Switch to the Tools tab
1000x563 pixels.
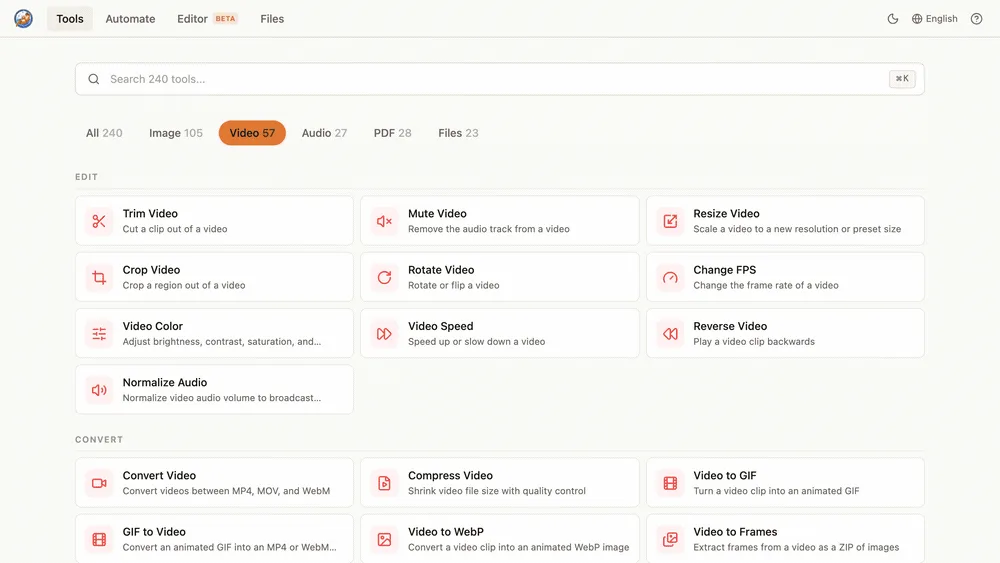[x=70, y=18]
